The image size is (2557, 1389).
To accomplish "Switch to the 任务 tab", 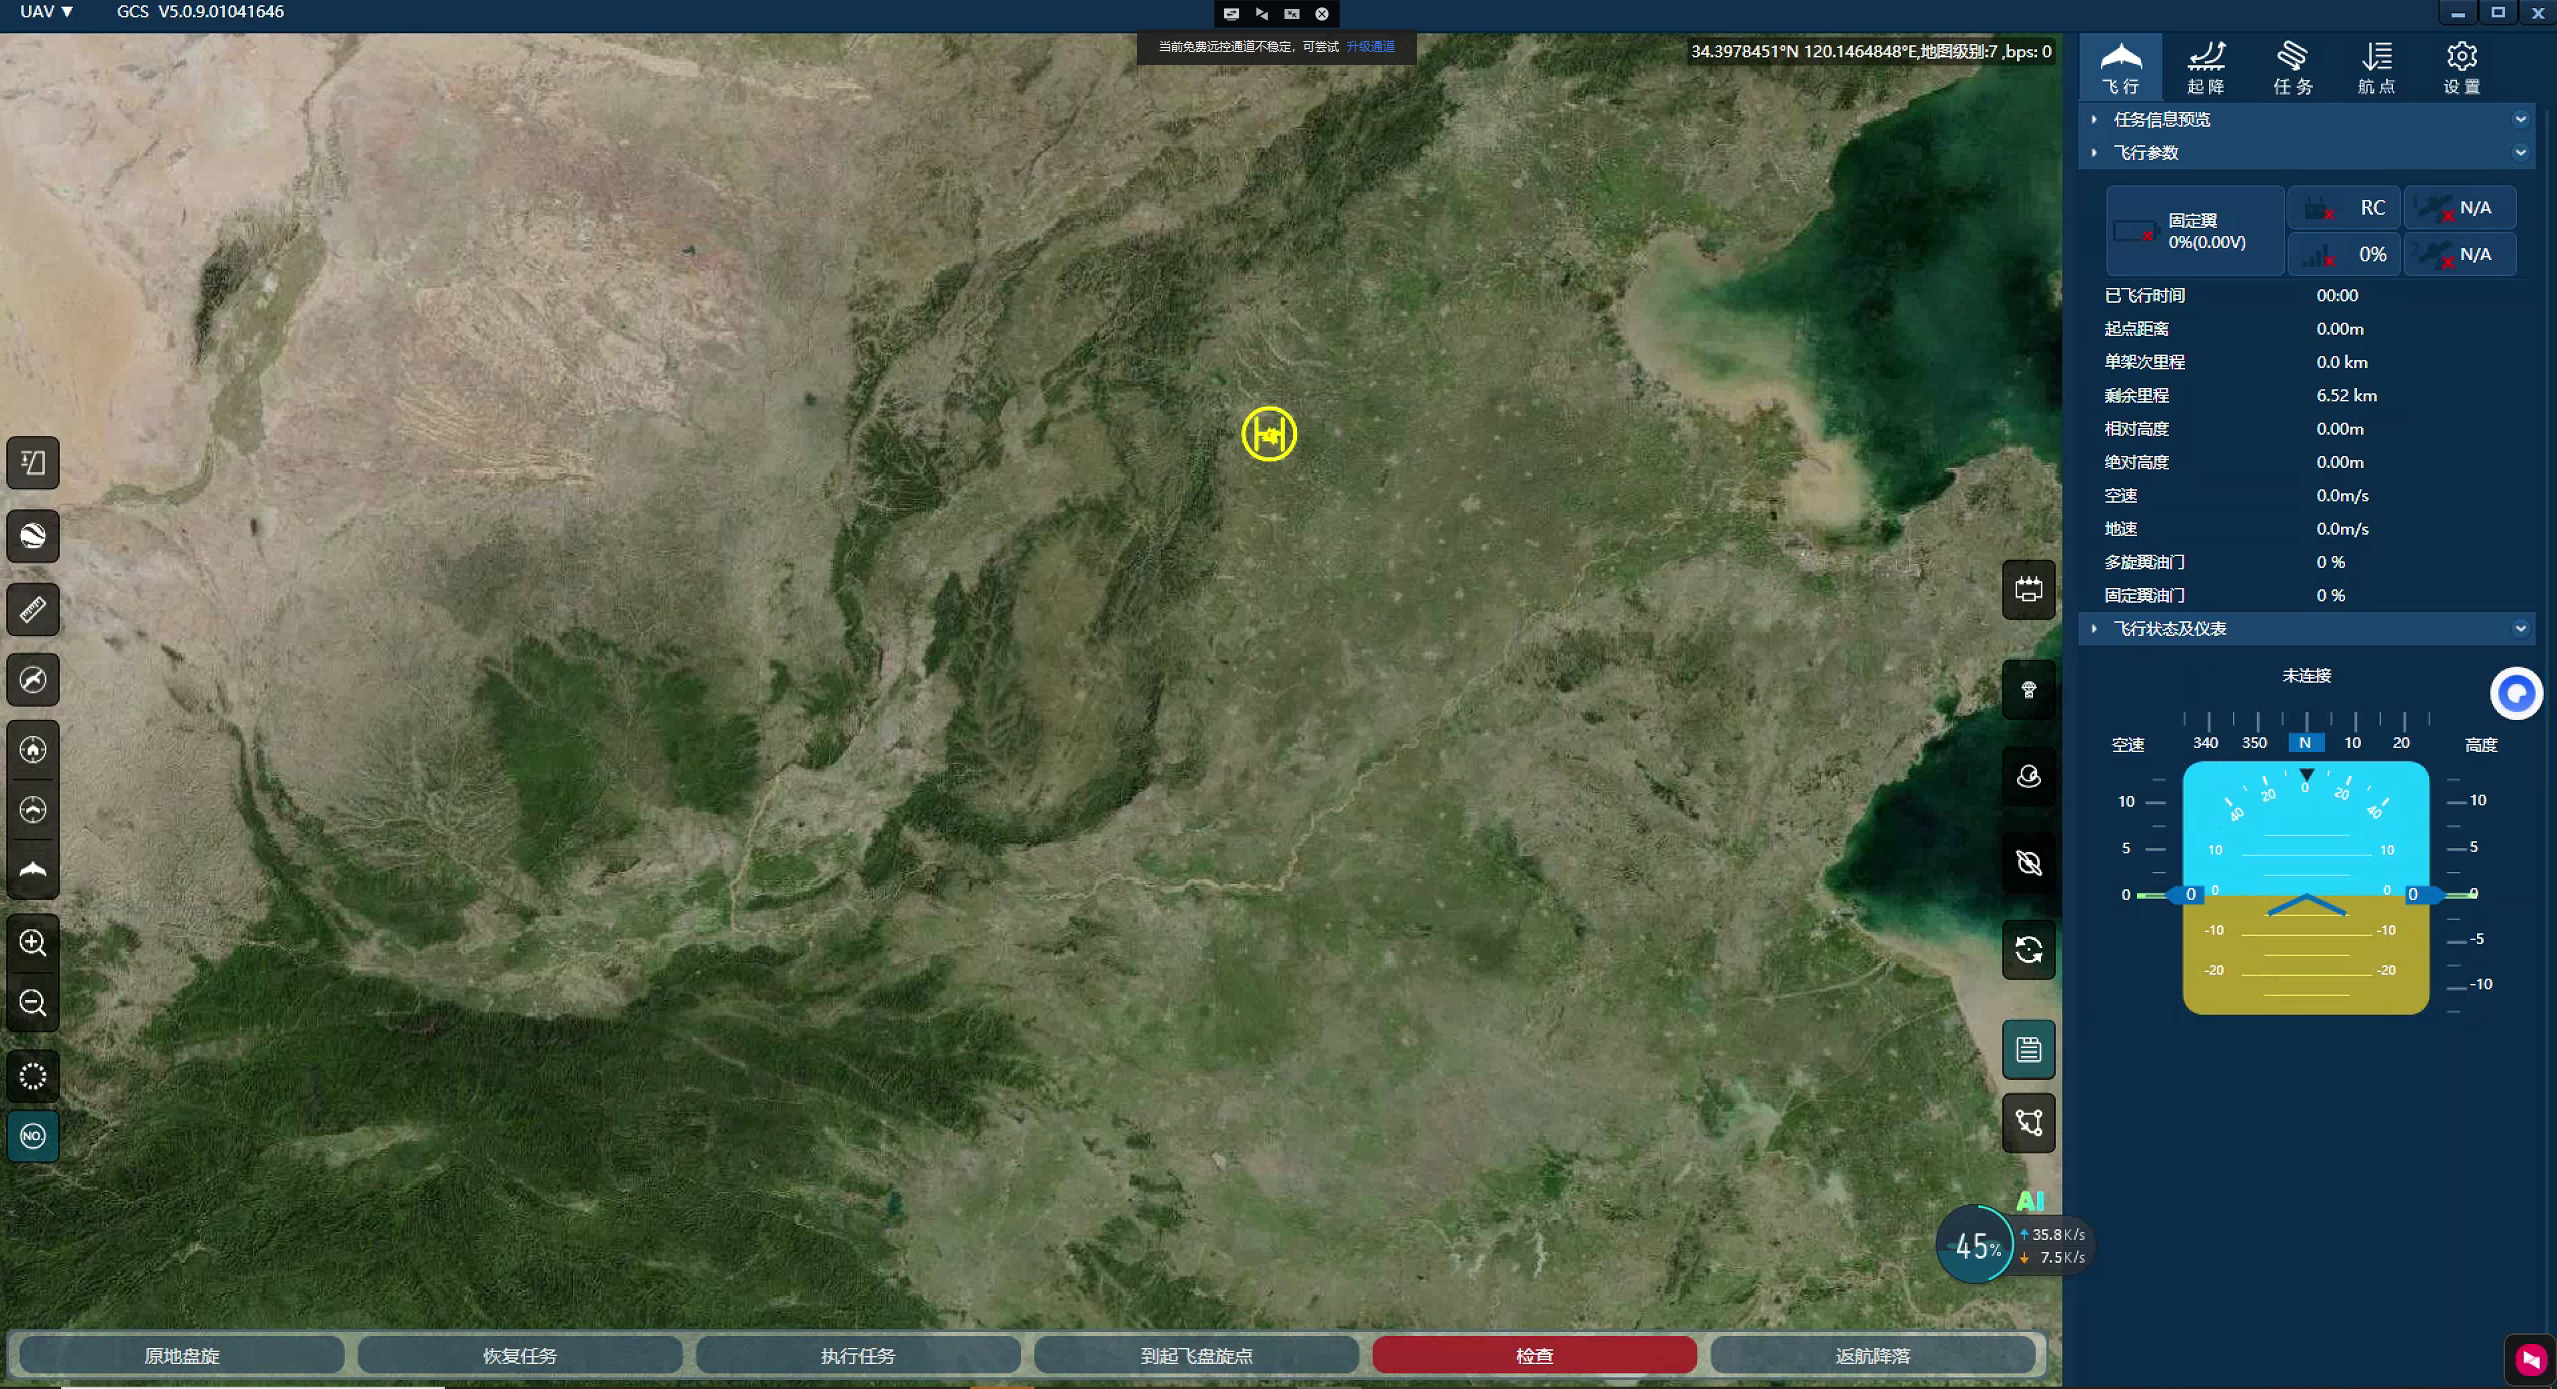I will [x=2292, y=67].
